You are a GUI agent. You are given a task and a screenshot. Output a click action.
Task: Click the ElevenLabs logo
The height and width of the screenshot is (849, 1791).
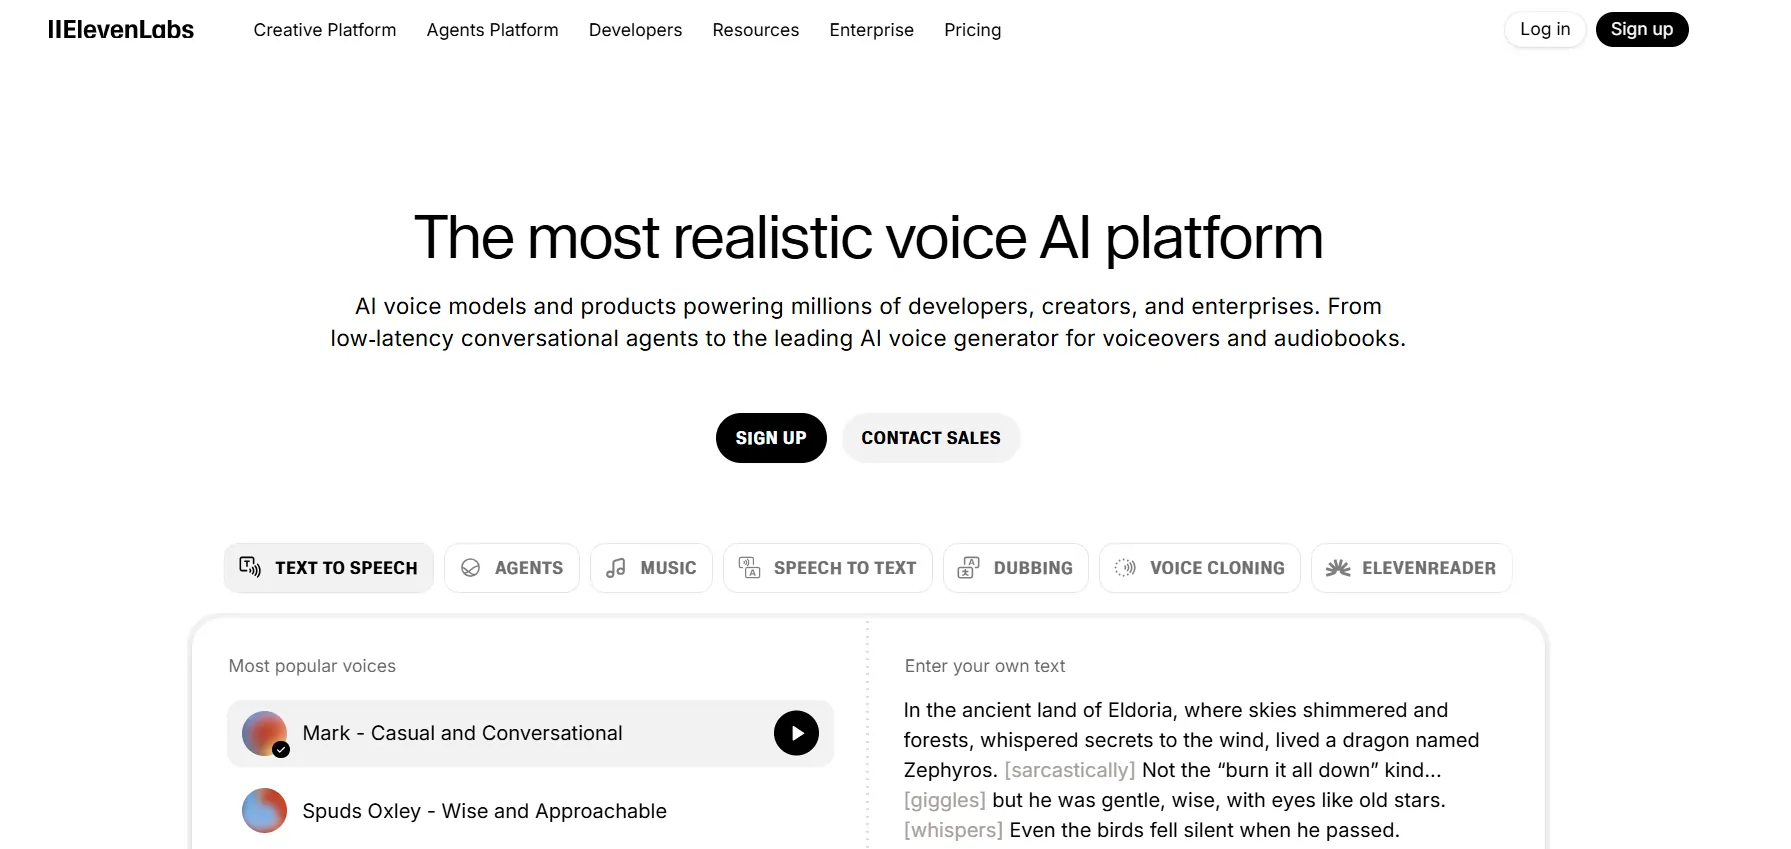coord(120,29)
